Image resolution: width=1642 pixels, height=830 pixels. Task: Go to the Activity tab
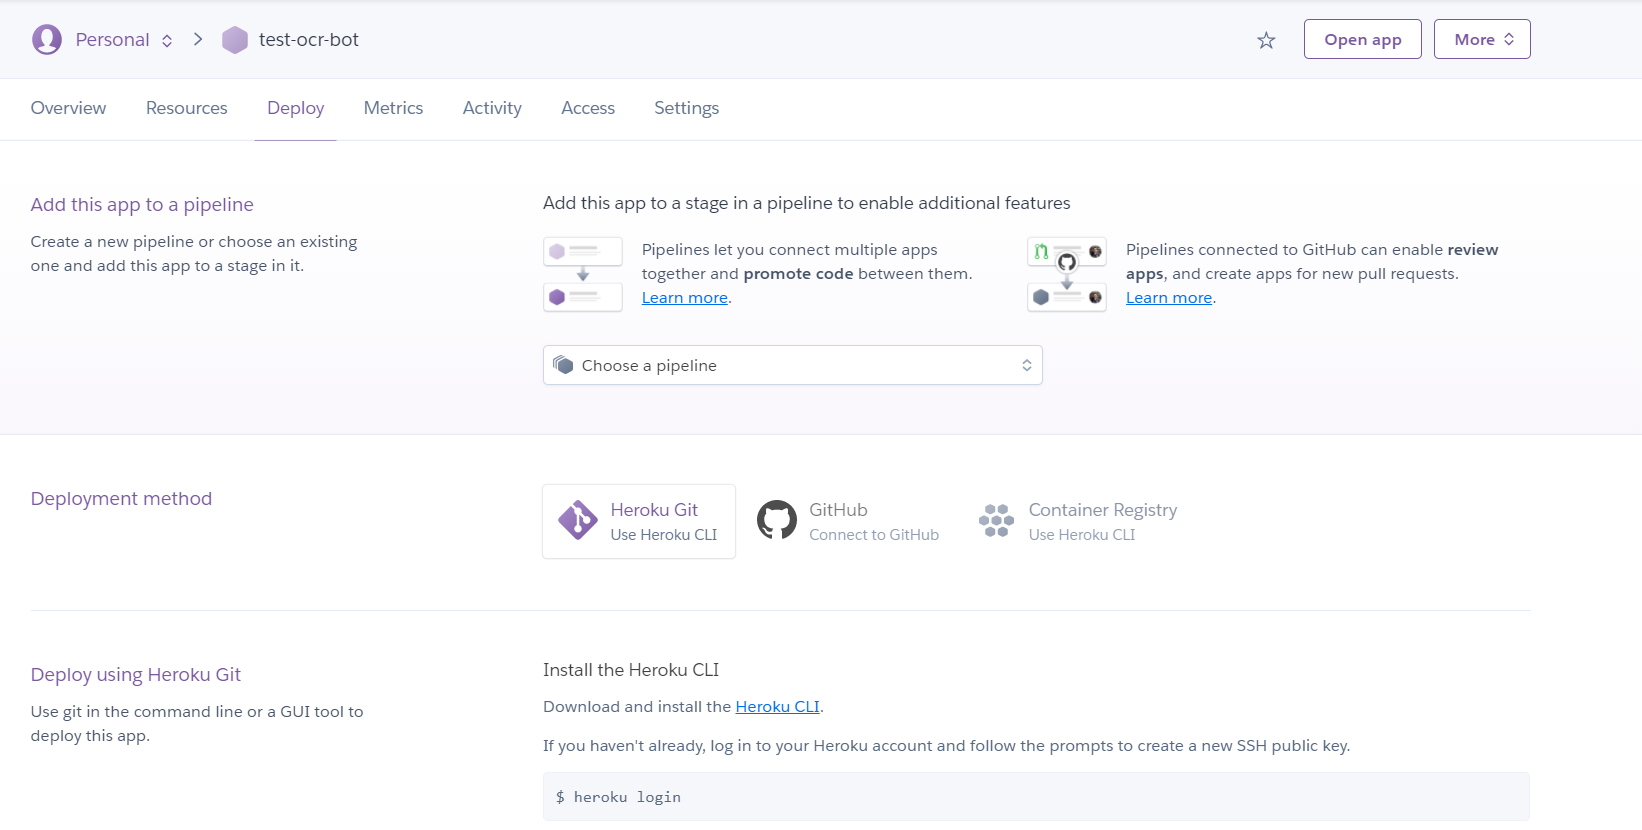click(x=492, y=108)
